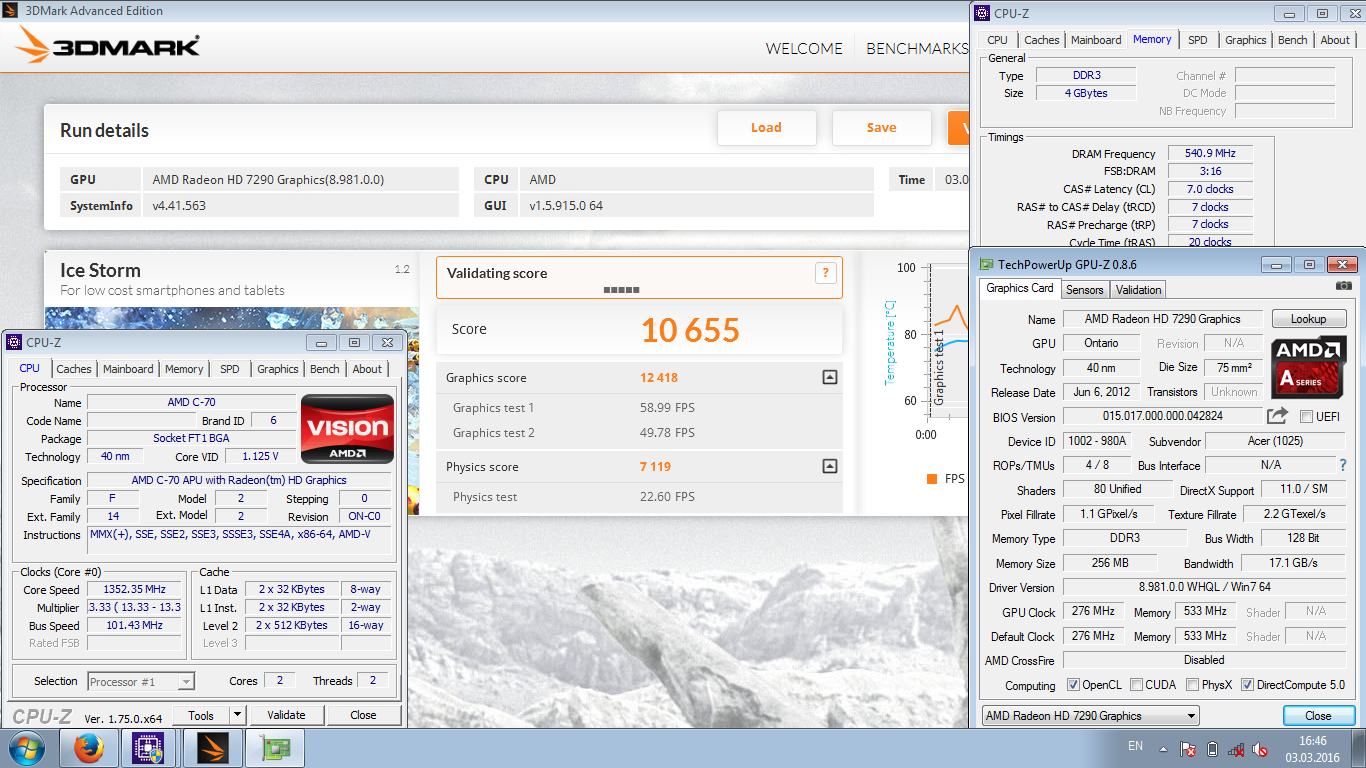Open CPU-Z chip icon on taskbar

click(x=149, y=748)
